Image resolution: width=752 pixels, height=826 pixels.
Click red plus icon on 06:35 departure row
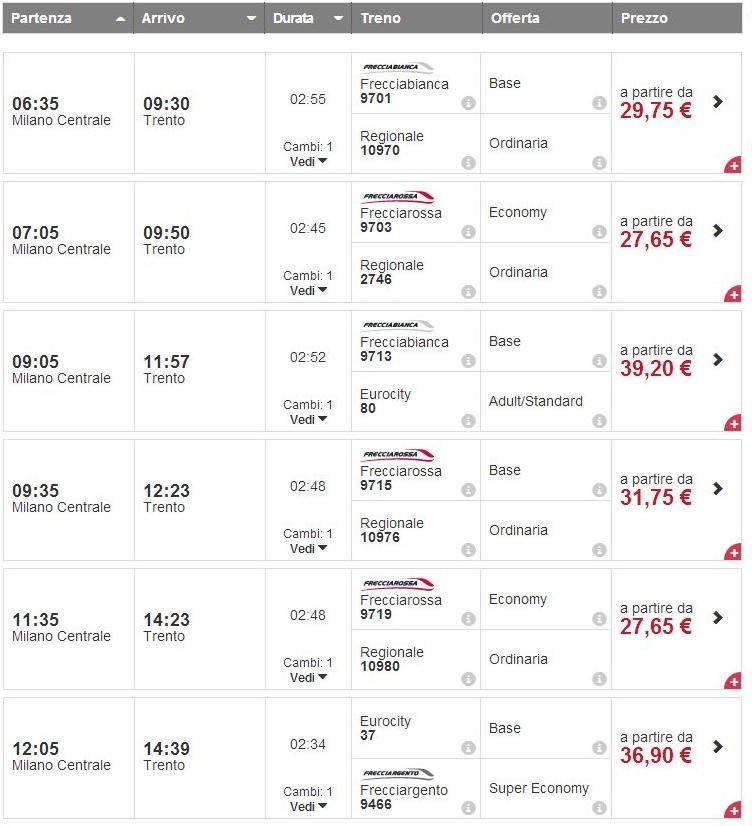(733, 166)
